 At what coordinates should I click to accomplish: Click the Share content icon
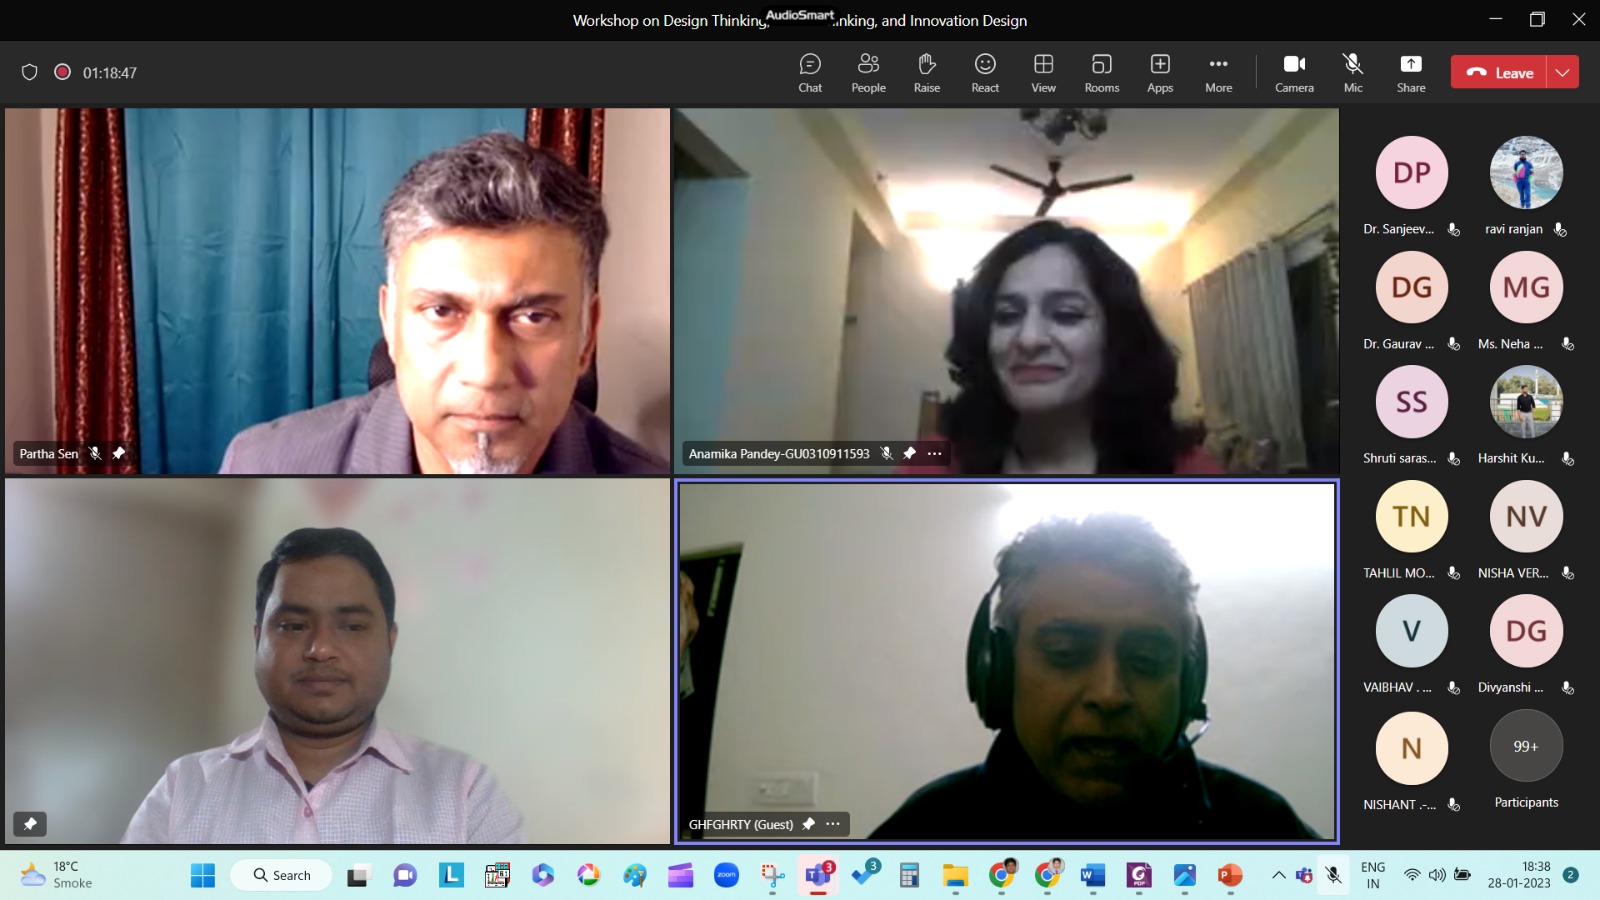(x=1411, y=73)
